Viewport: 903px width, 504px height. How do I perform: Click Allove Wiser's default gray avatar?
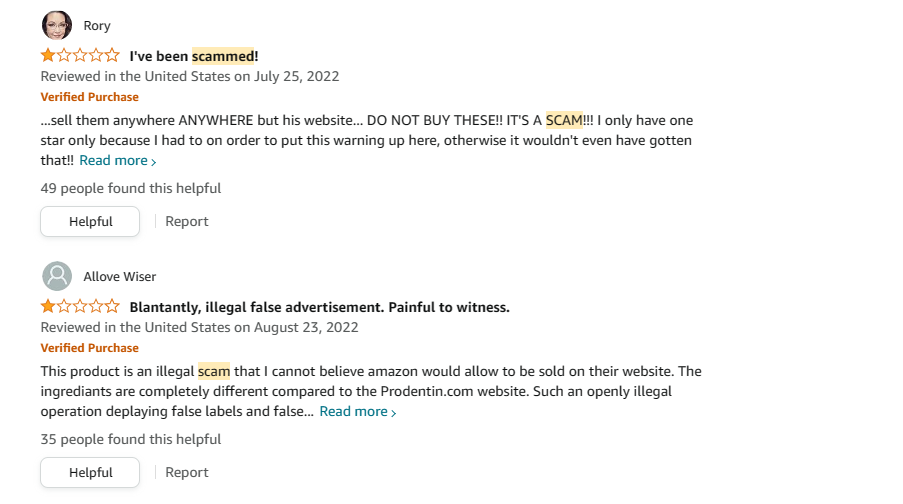(x=57, y=276)
